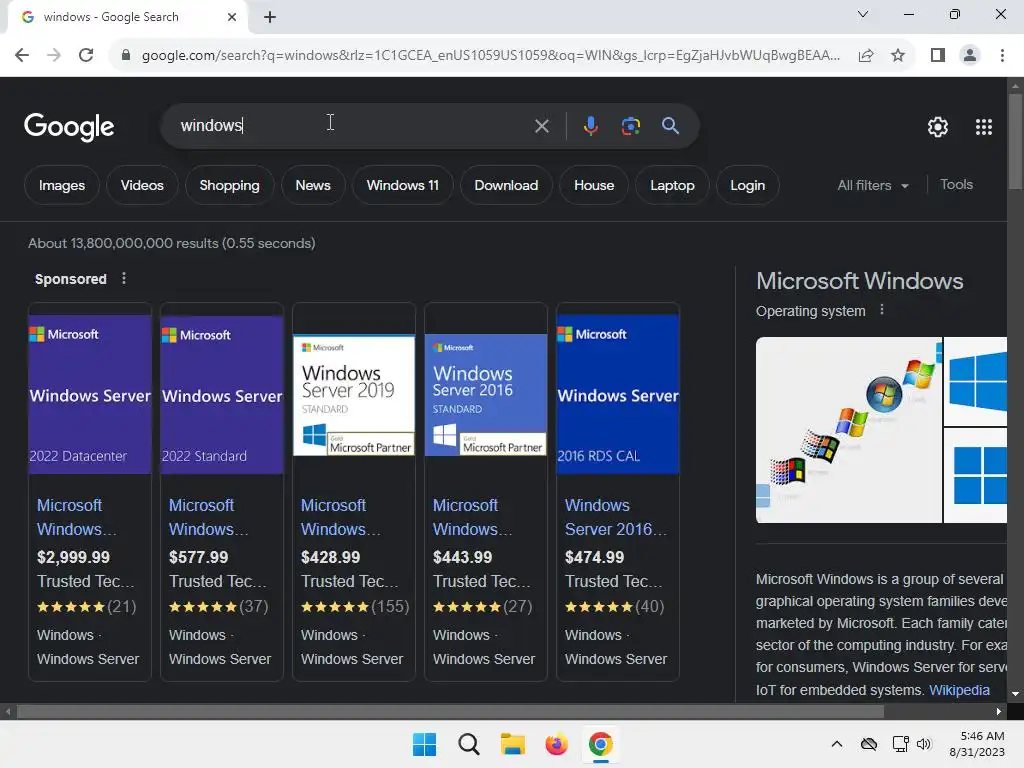Click the horizontal scrollbar right arrow
Viewport: 1024px width, 768px height.
999,711
